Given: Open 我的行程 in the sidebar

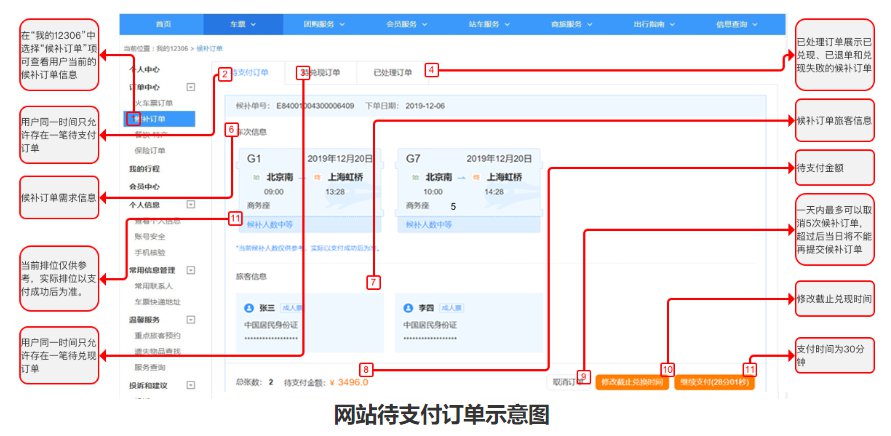Looking at the screenshot, I should pos(144,169).
